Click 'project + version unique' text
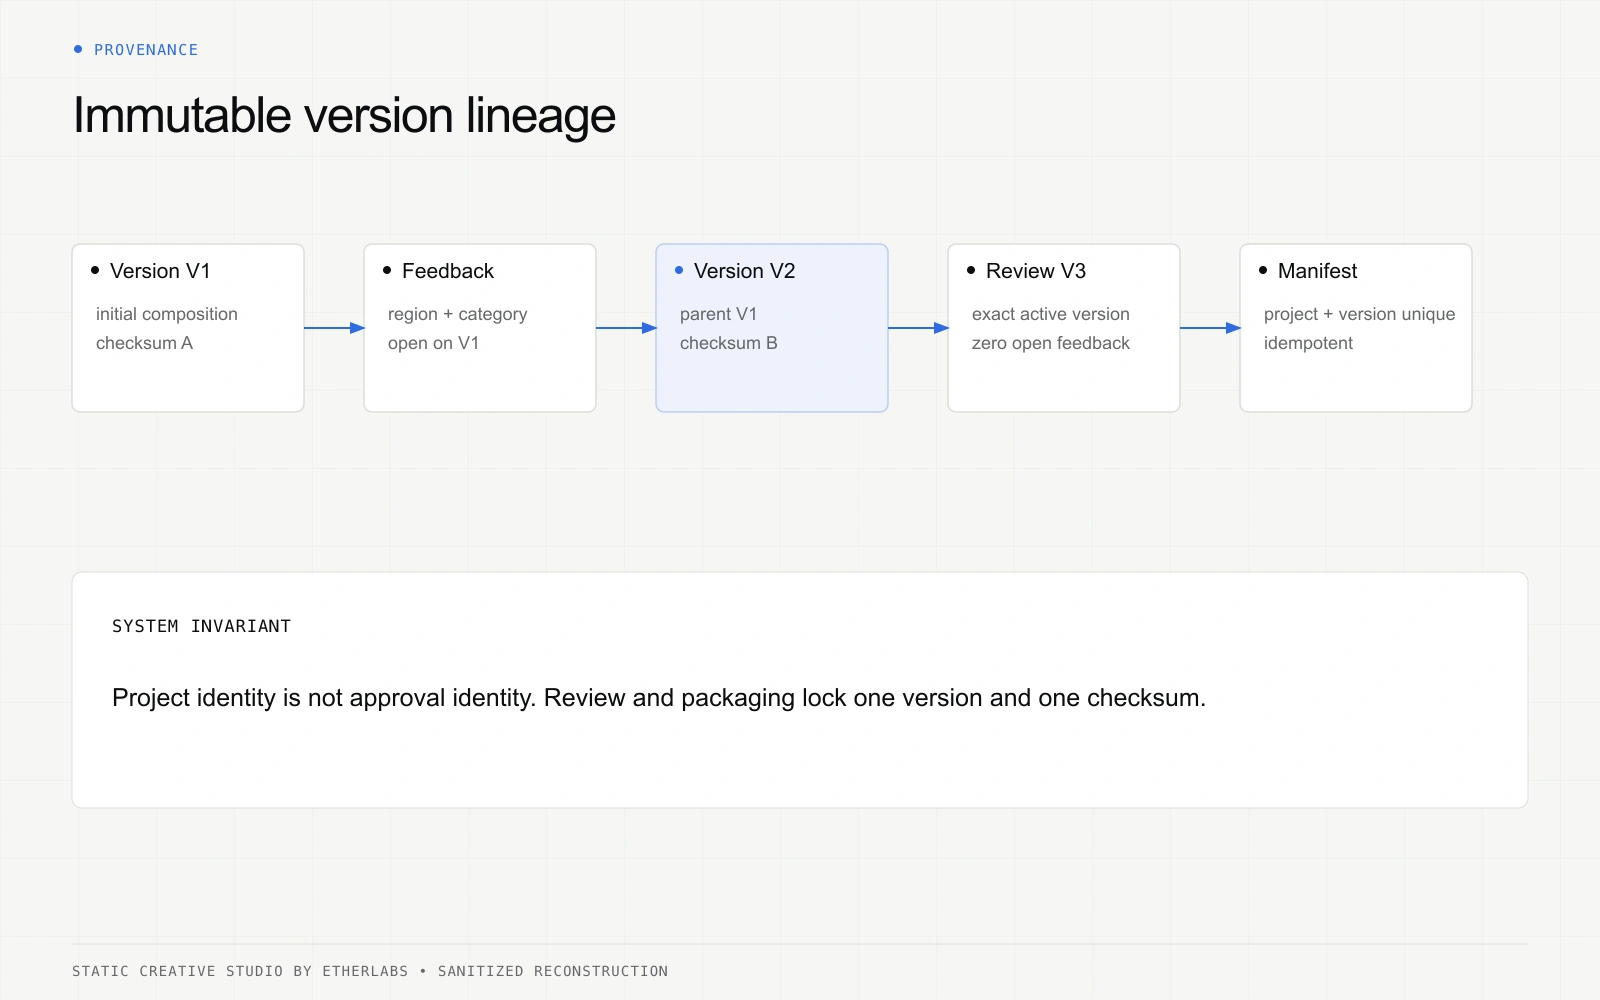 tap(1359, 314)
